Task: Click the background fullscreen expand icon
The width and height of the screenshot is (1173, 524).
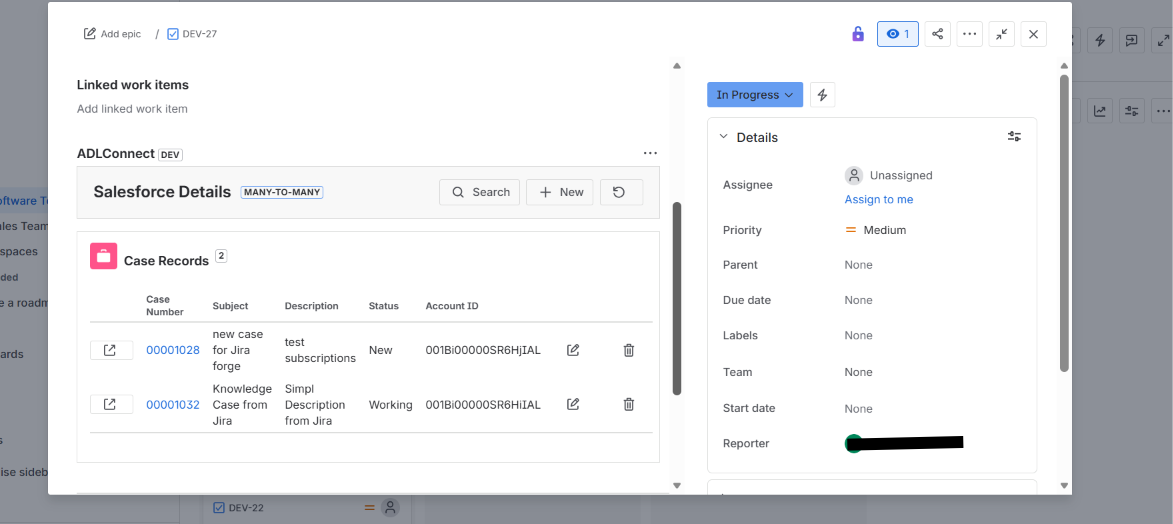Action: point(1163,40)
